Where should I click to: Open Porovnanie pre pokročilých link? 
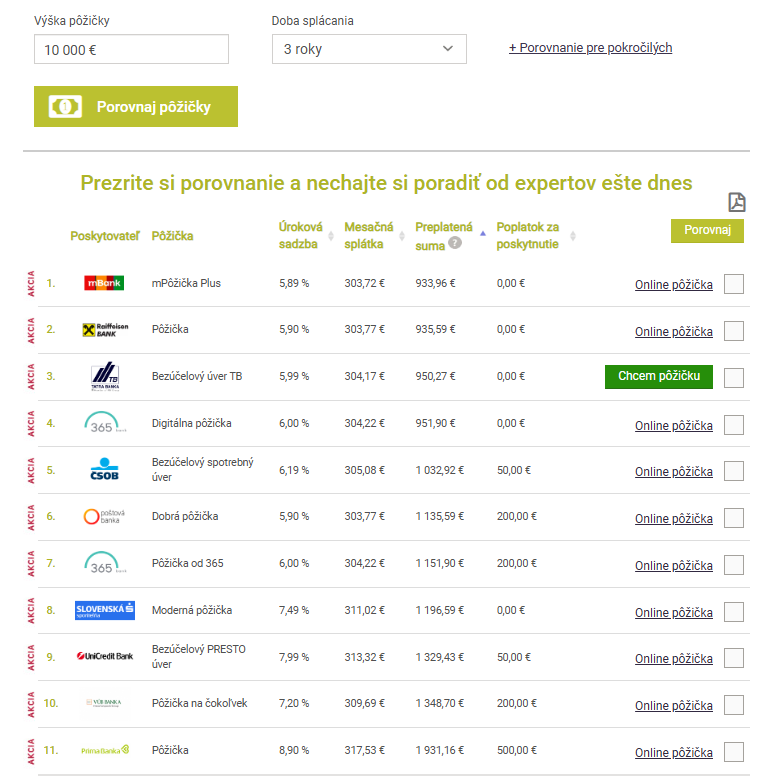point(590,48)
